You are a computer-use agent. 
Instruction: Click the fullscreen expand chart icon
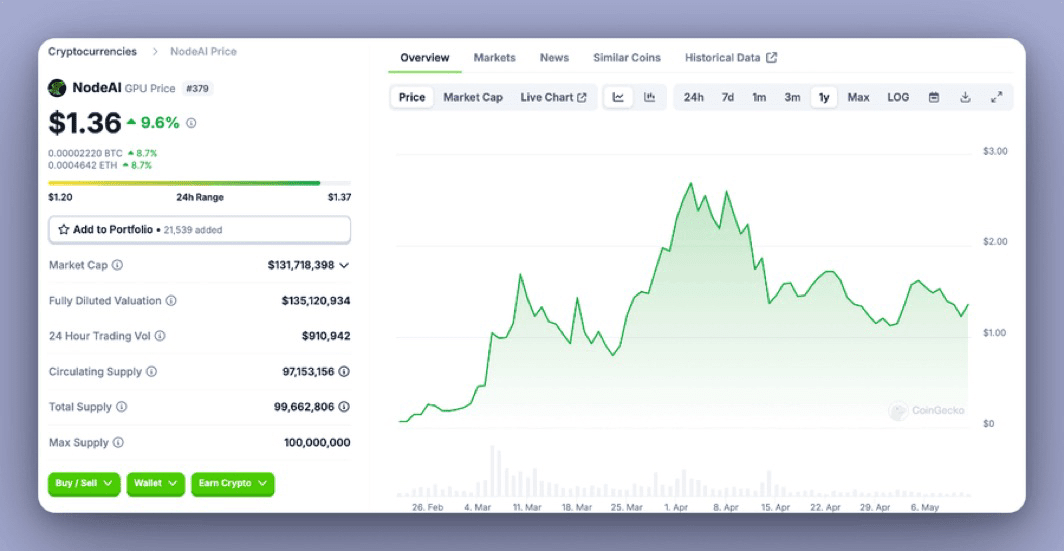(996, 97)
